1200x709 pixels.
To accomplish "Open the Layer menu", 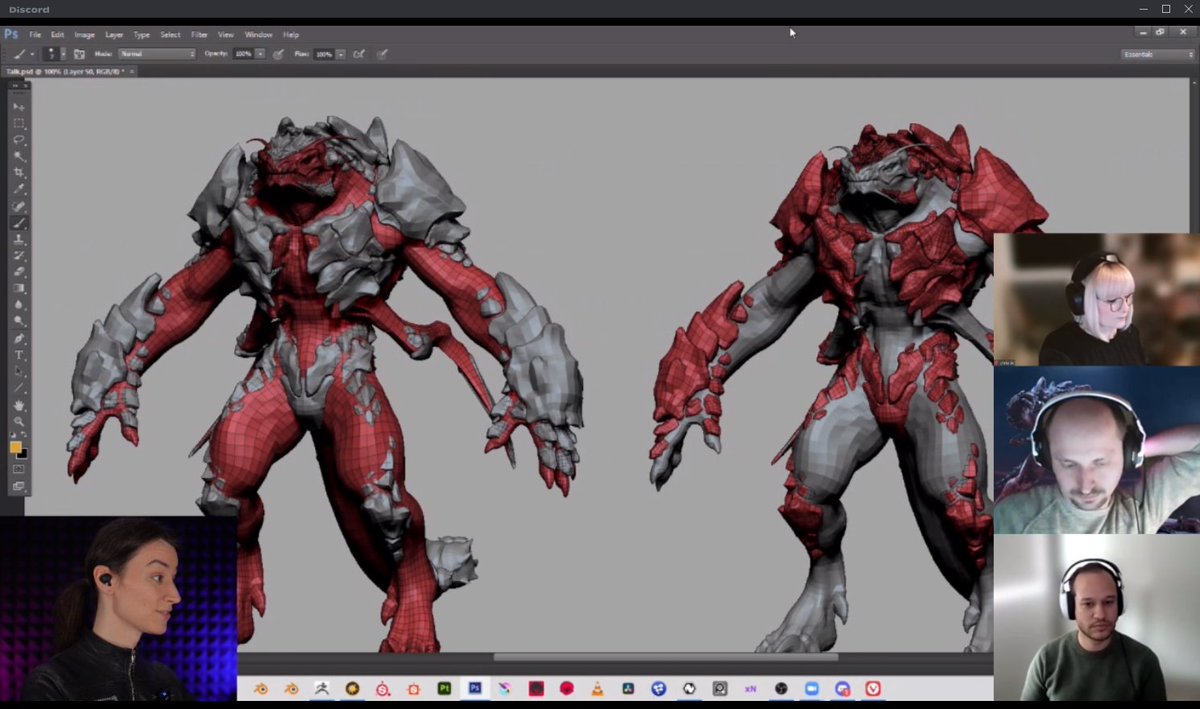I will 115,35.
